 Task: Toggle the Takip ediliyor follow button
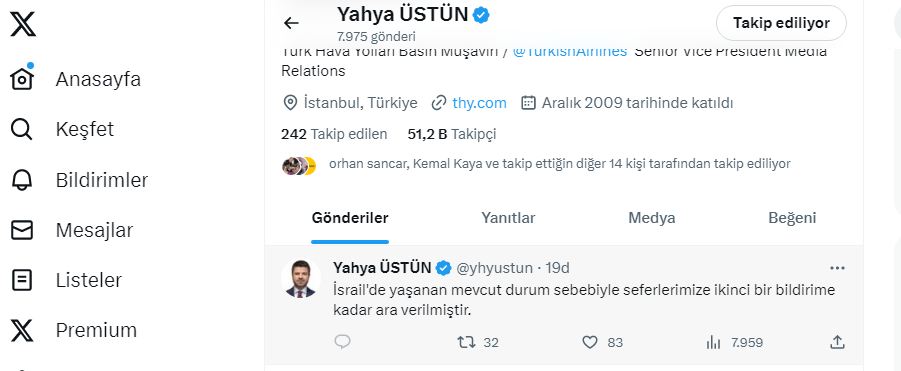(781, 24)
